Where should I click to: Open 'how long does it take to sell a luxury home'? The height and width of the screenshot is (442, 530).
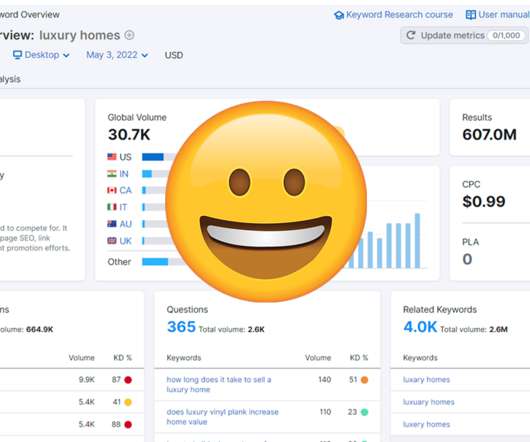[x=219, y=385]
